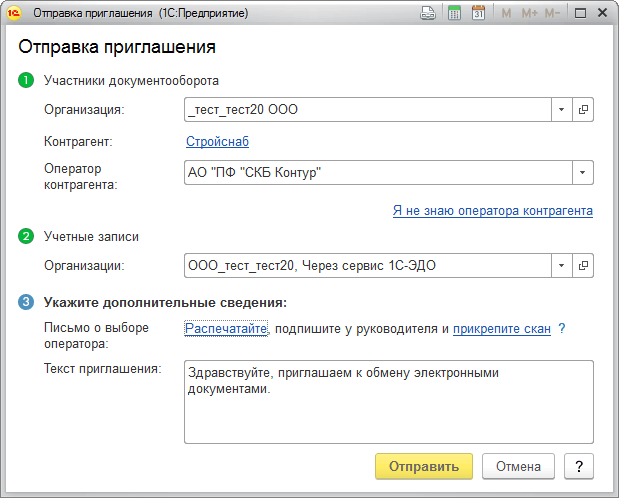619x498 pixels.
Task: Open the account record via open button
Action: pos(583,265)
